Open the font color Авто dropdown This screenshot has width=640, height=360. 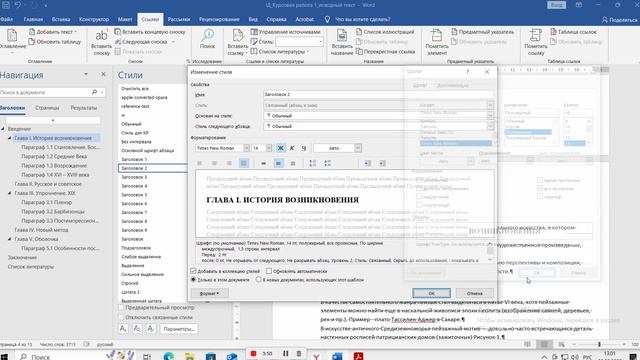[358, 148]
